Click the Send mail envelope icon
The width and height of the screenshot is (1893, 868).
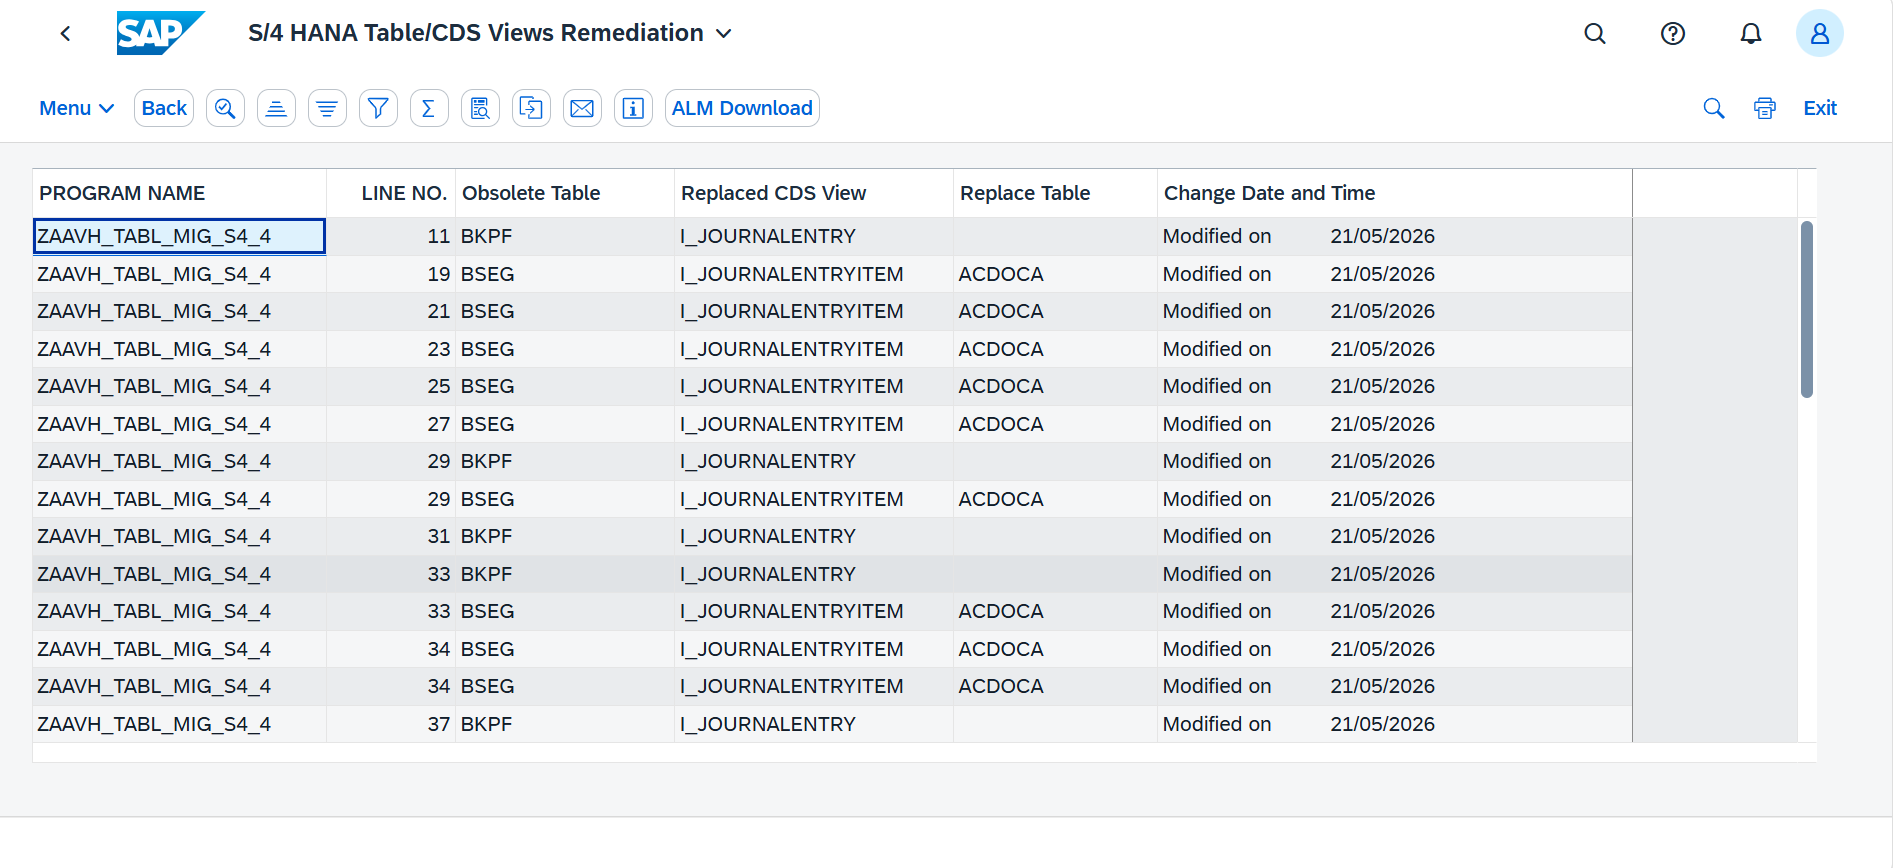point(582,108)
